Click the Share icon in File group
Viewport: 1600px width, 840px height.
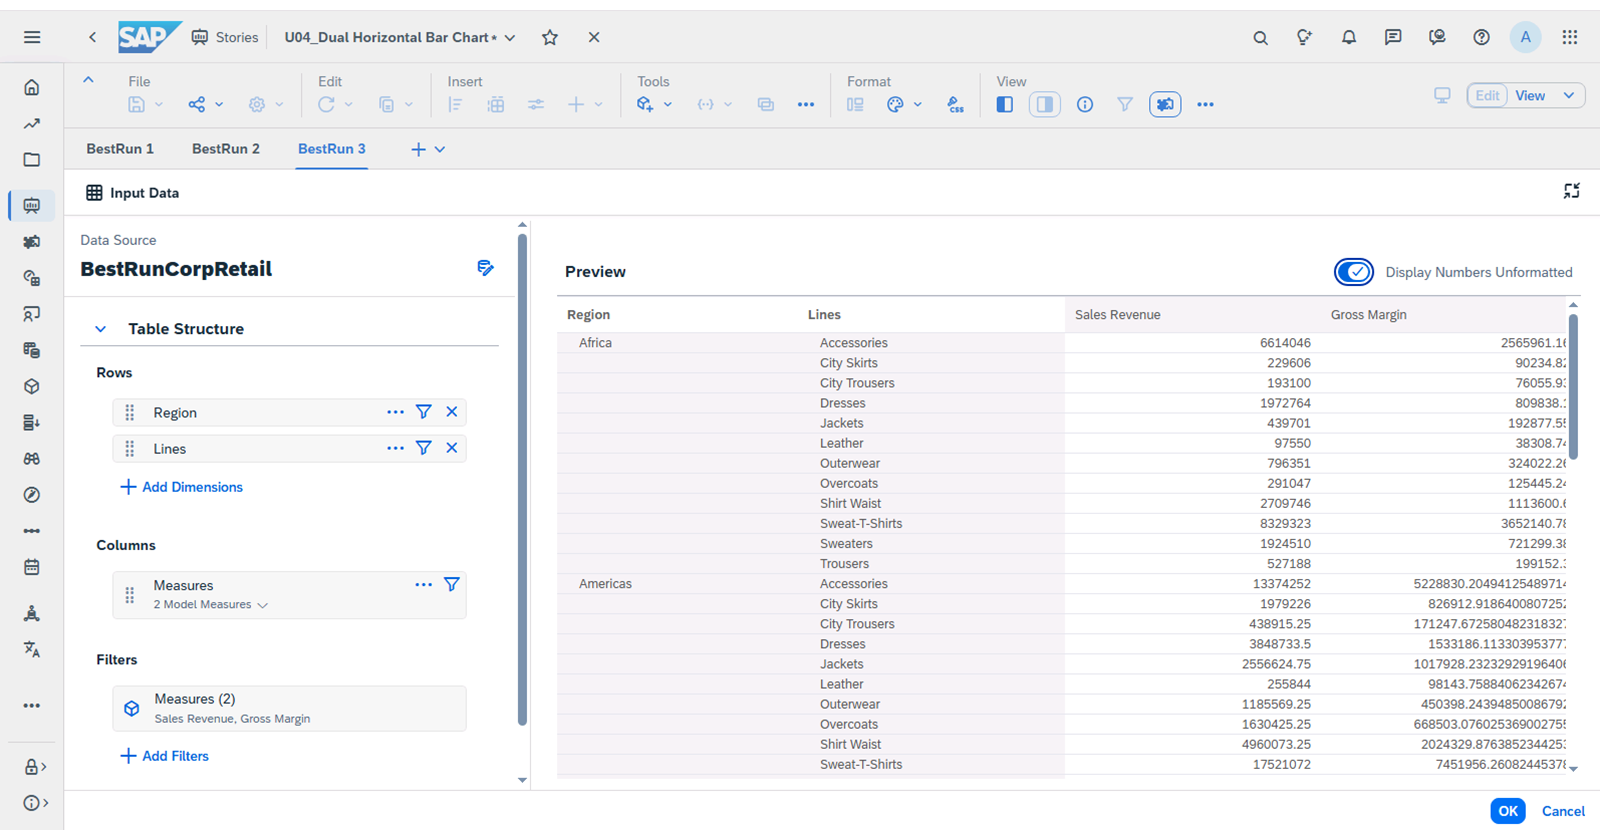point(197,104)
